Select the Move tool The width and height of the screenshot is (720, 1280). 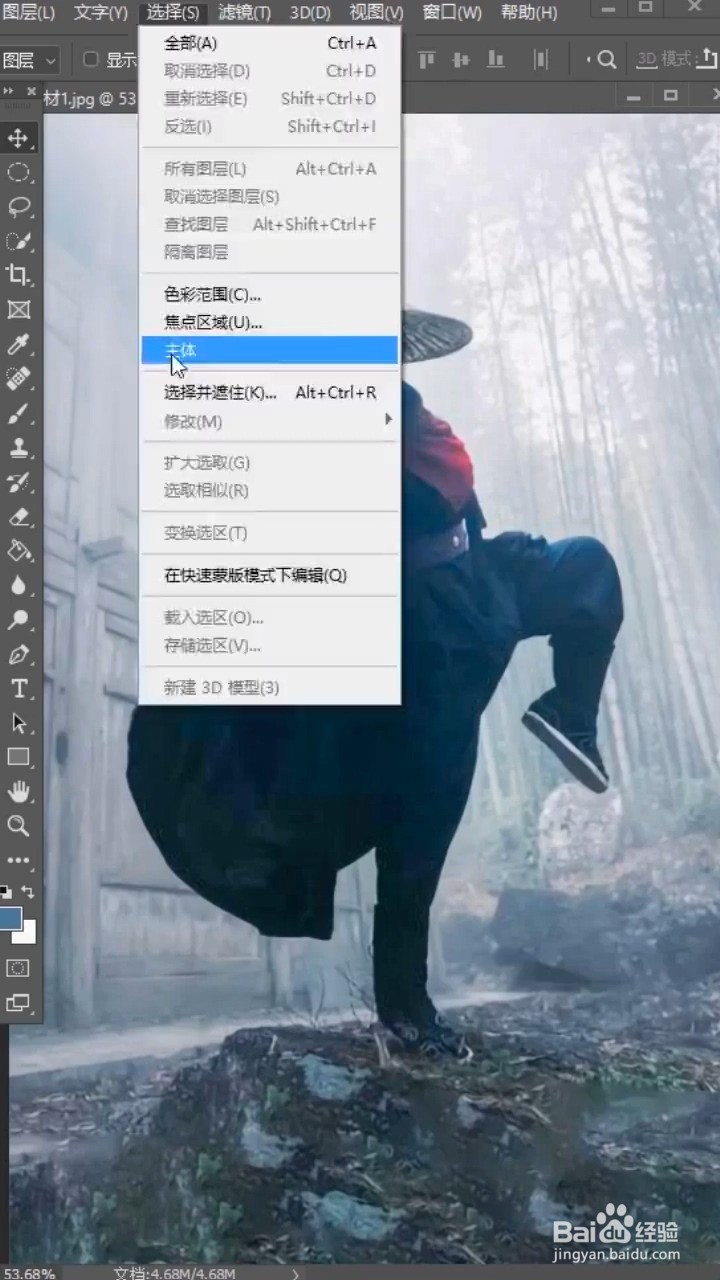tap(19, 138)
